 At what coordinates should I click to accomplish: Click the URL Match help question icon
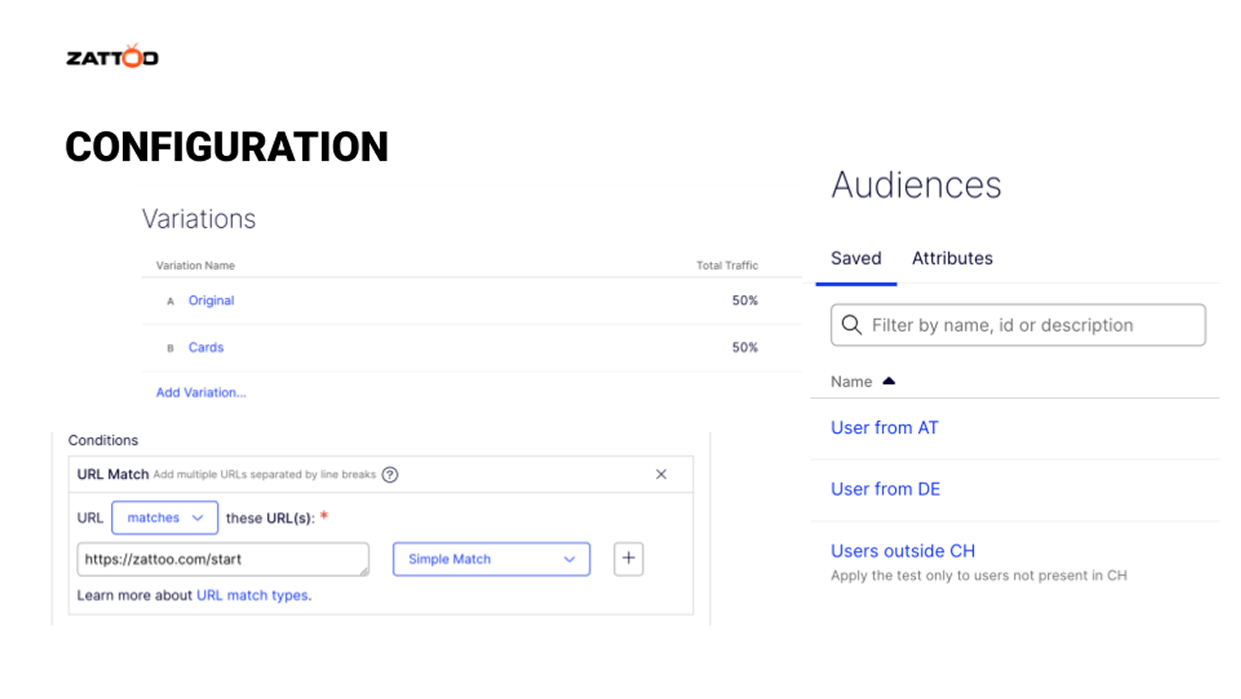pyautogui.click(x=390, y=474)
